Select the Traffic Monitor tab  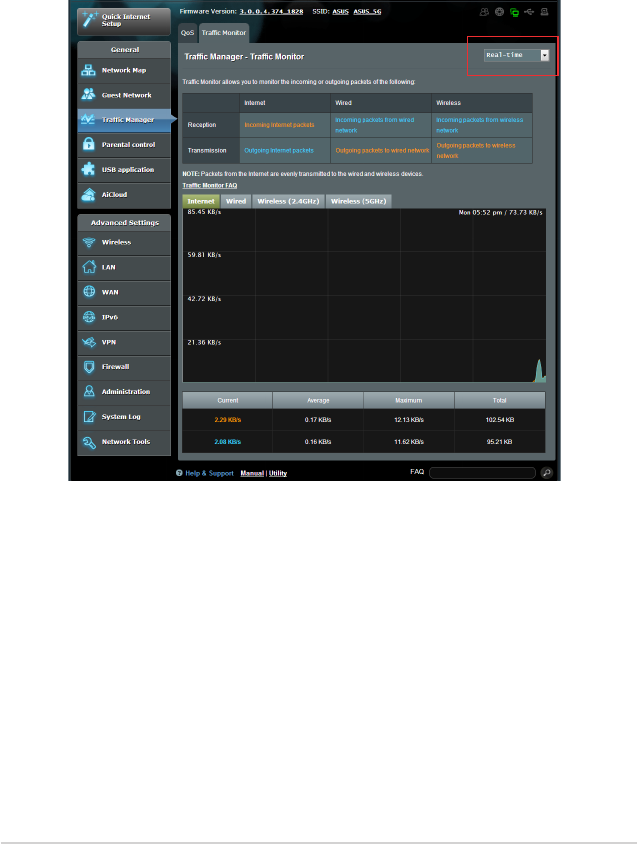(x=223, y=33)
